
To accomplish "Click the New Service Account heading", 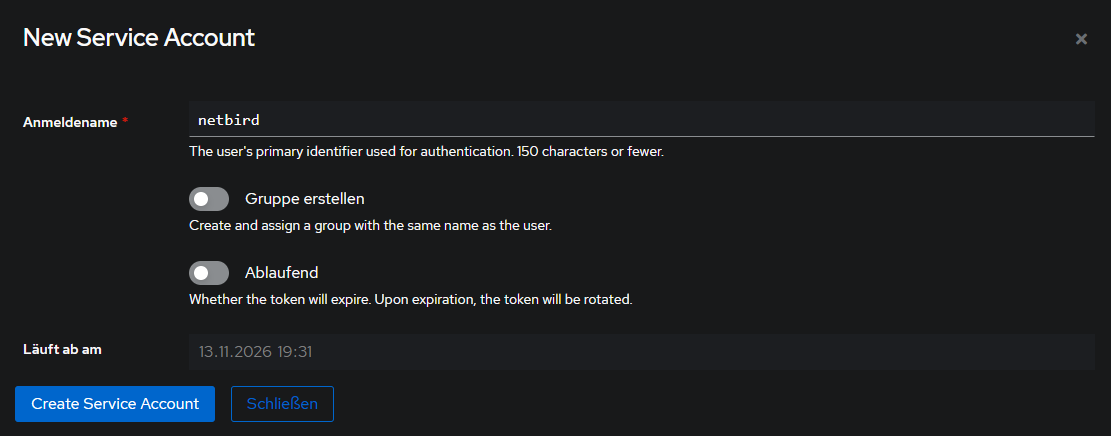I will [139, 38].
